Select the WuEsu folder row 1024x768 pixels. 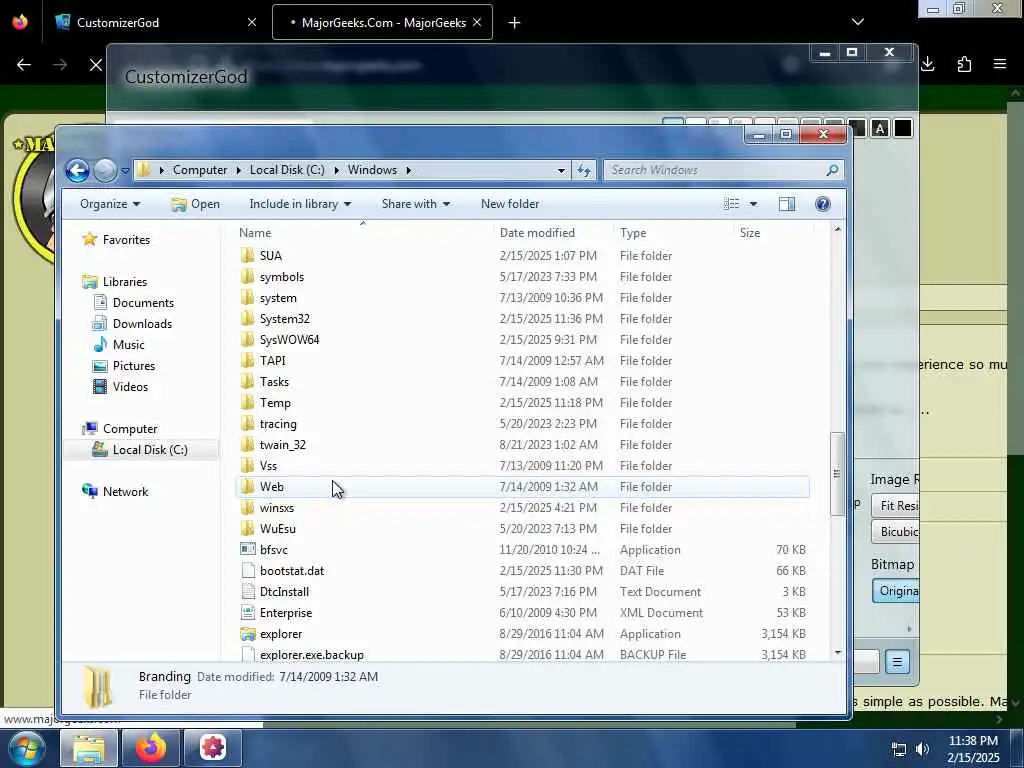[x=522, y=528]
